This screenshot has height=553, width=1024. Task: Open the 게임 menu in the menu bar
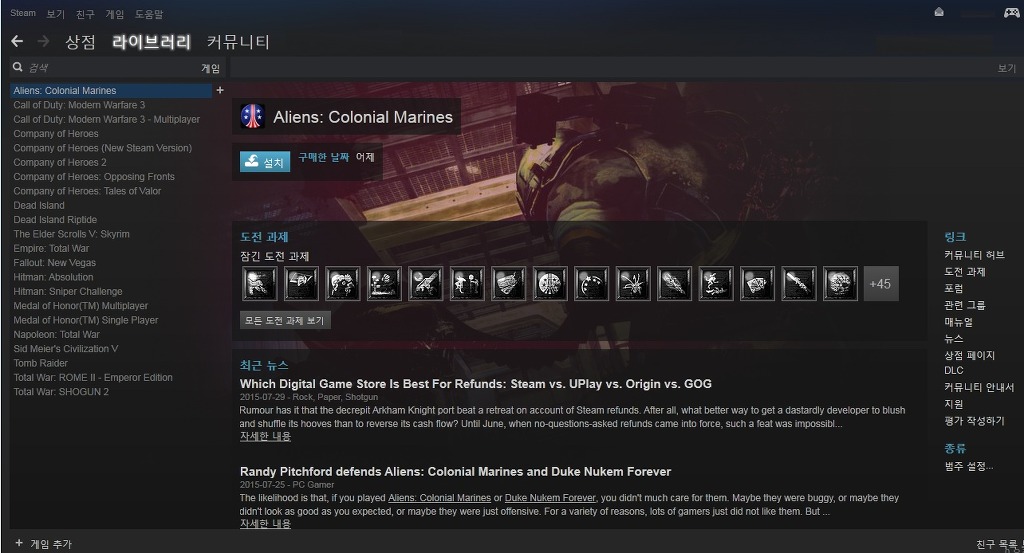[114, 14]
